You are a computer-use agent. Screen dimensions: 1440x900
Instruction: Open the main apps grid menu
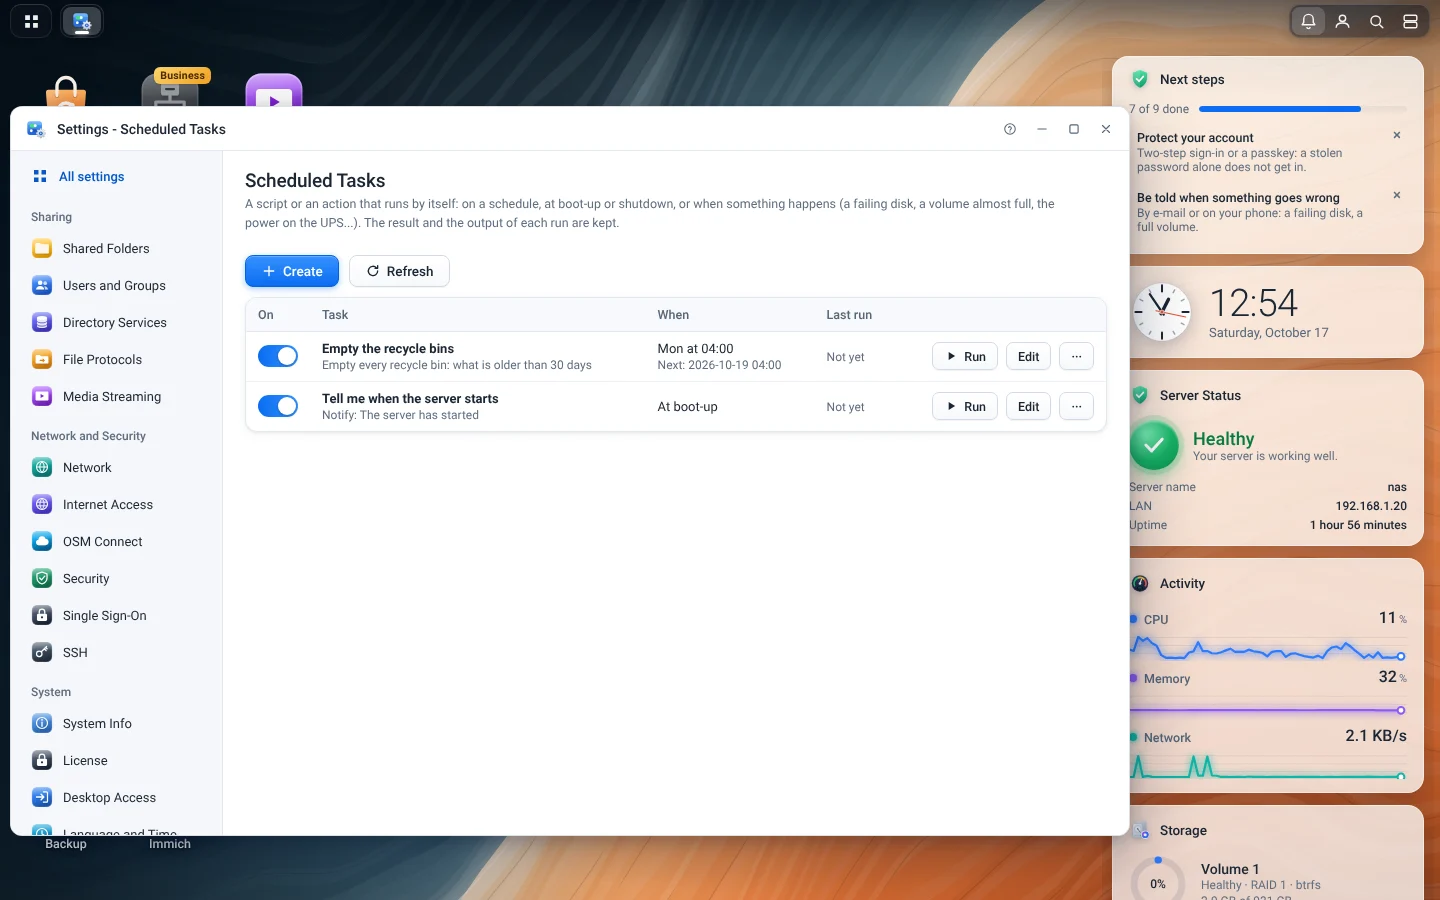pyautogui.click(x=31, y=21)
